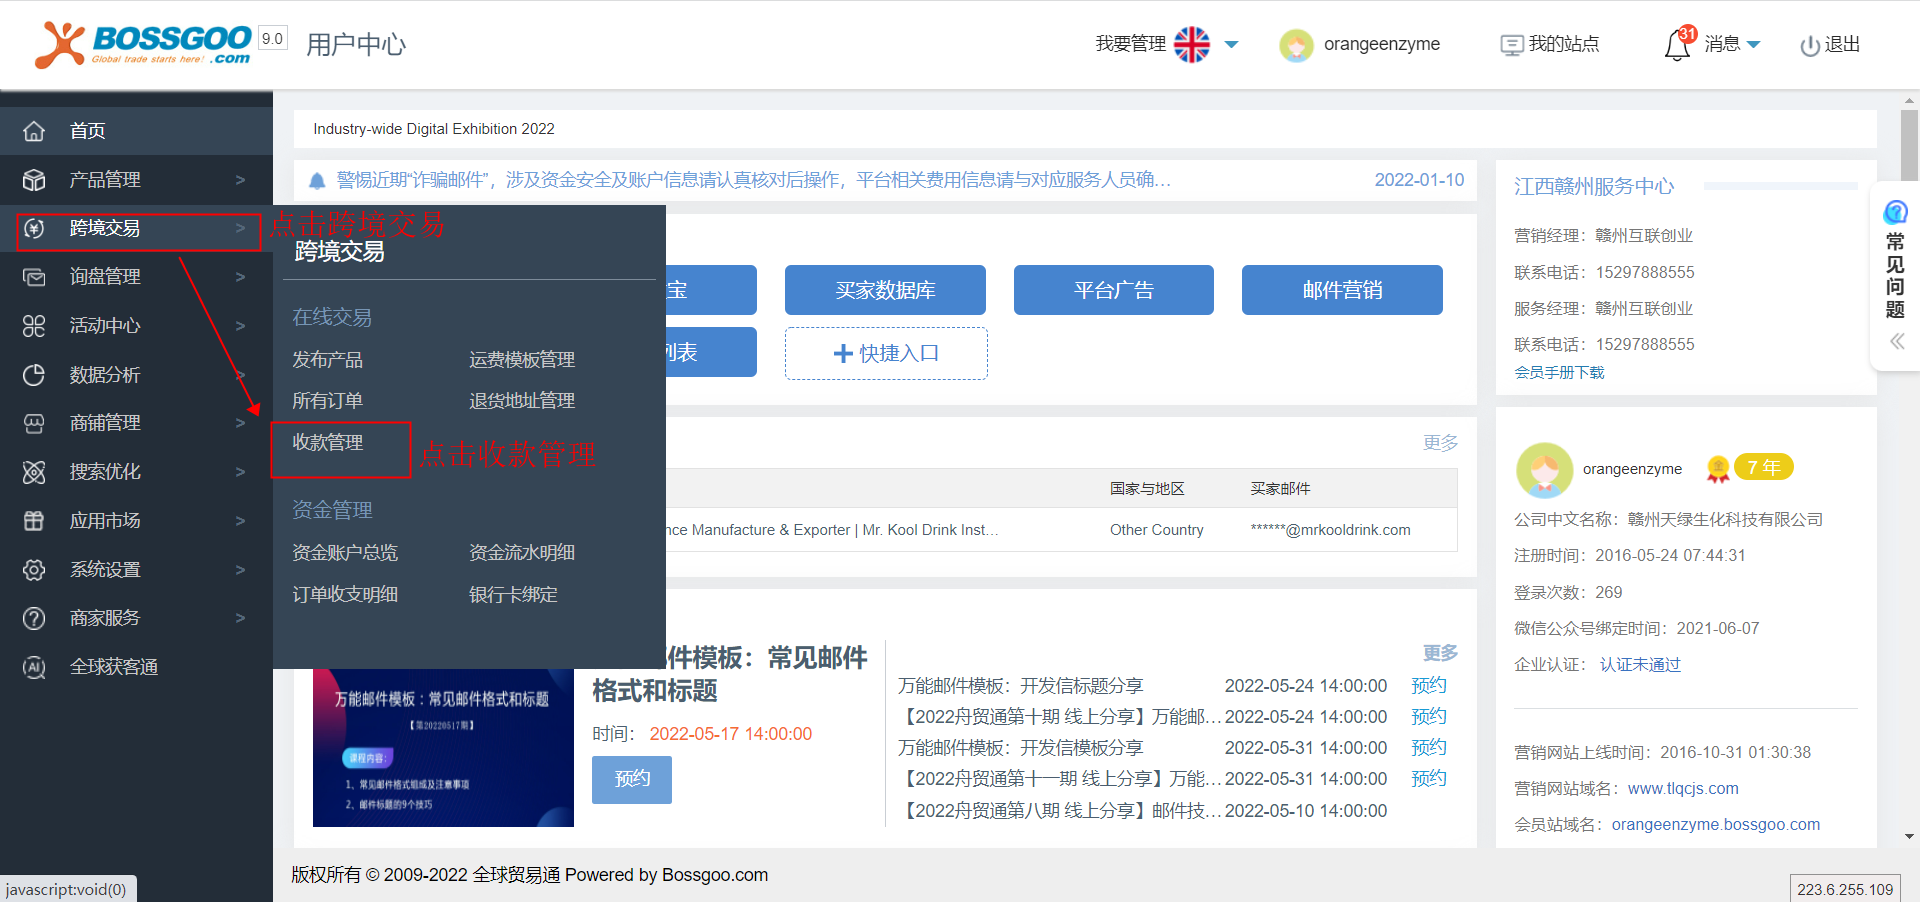Click 预约 for 开发信模板分享 row
Image resolution: width=1920 pixels, height=902 pixels.
coord(1429,748)
